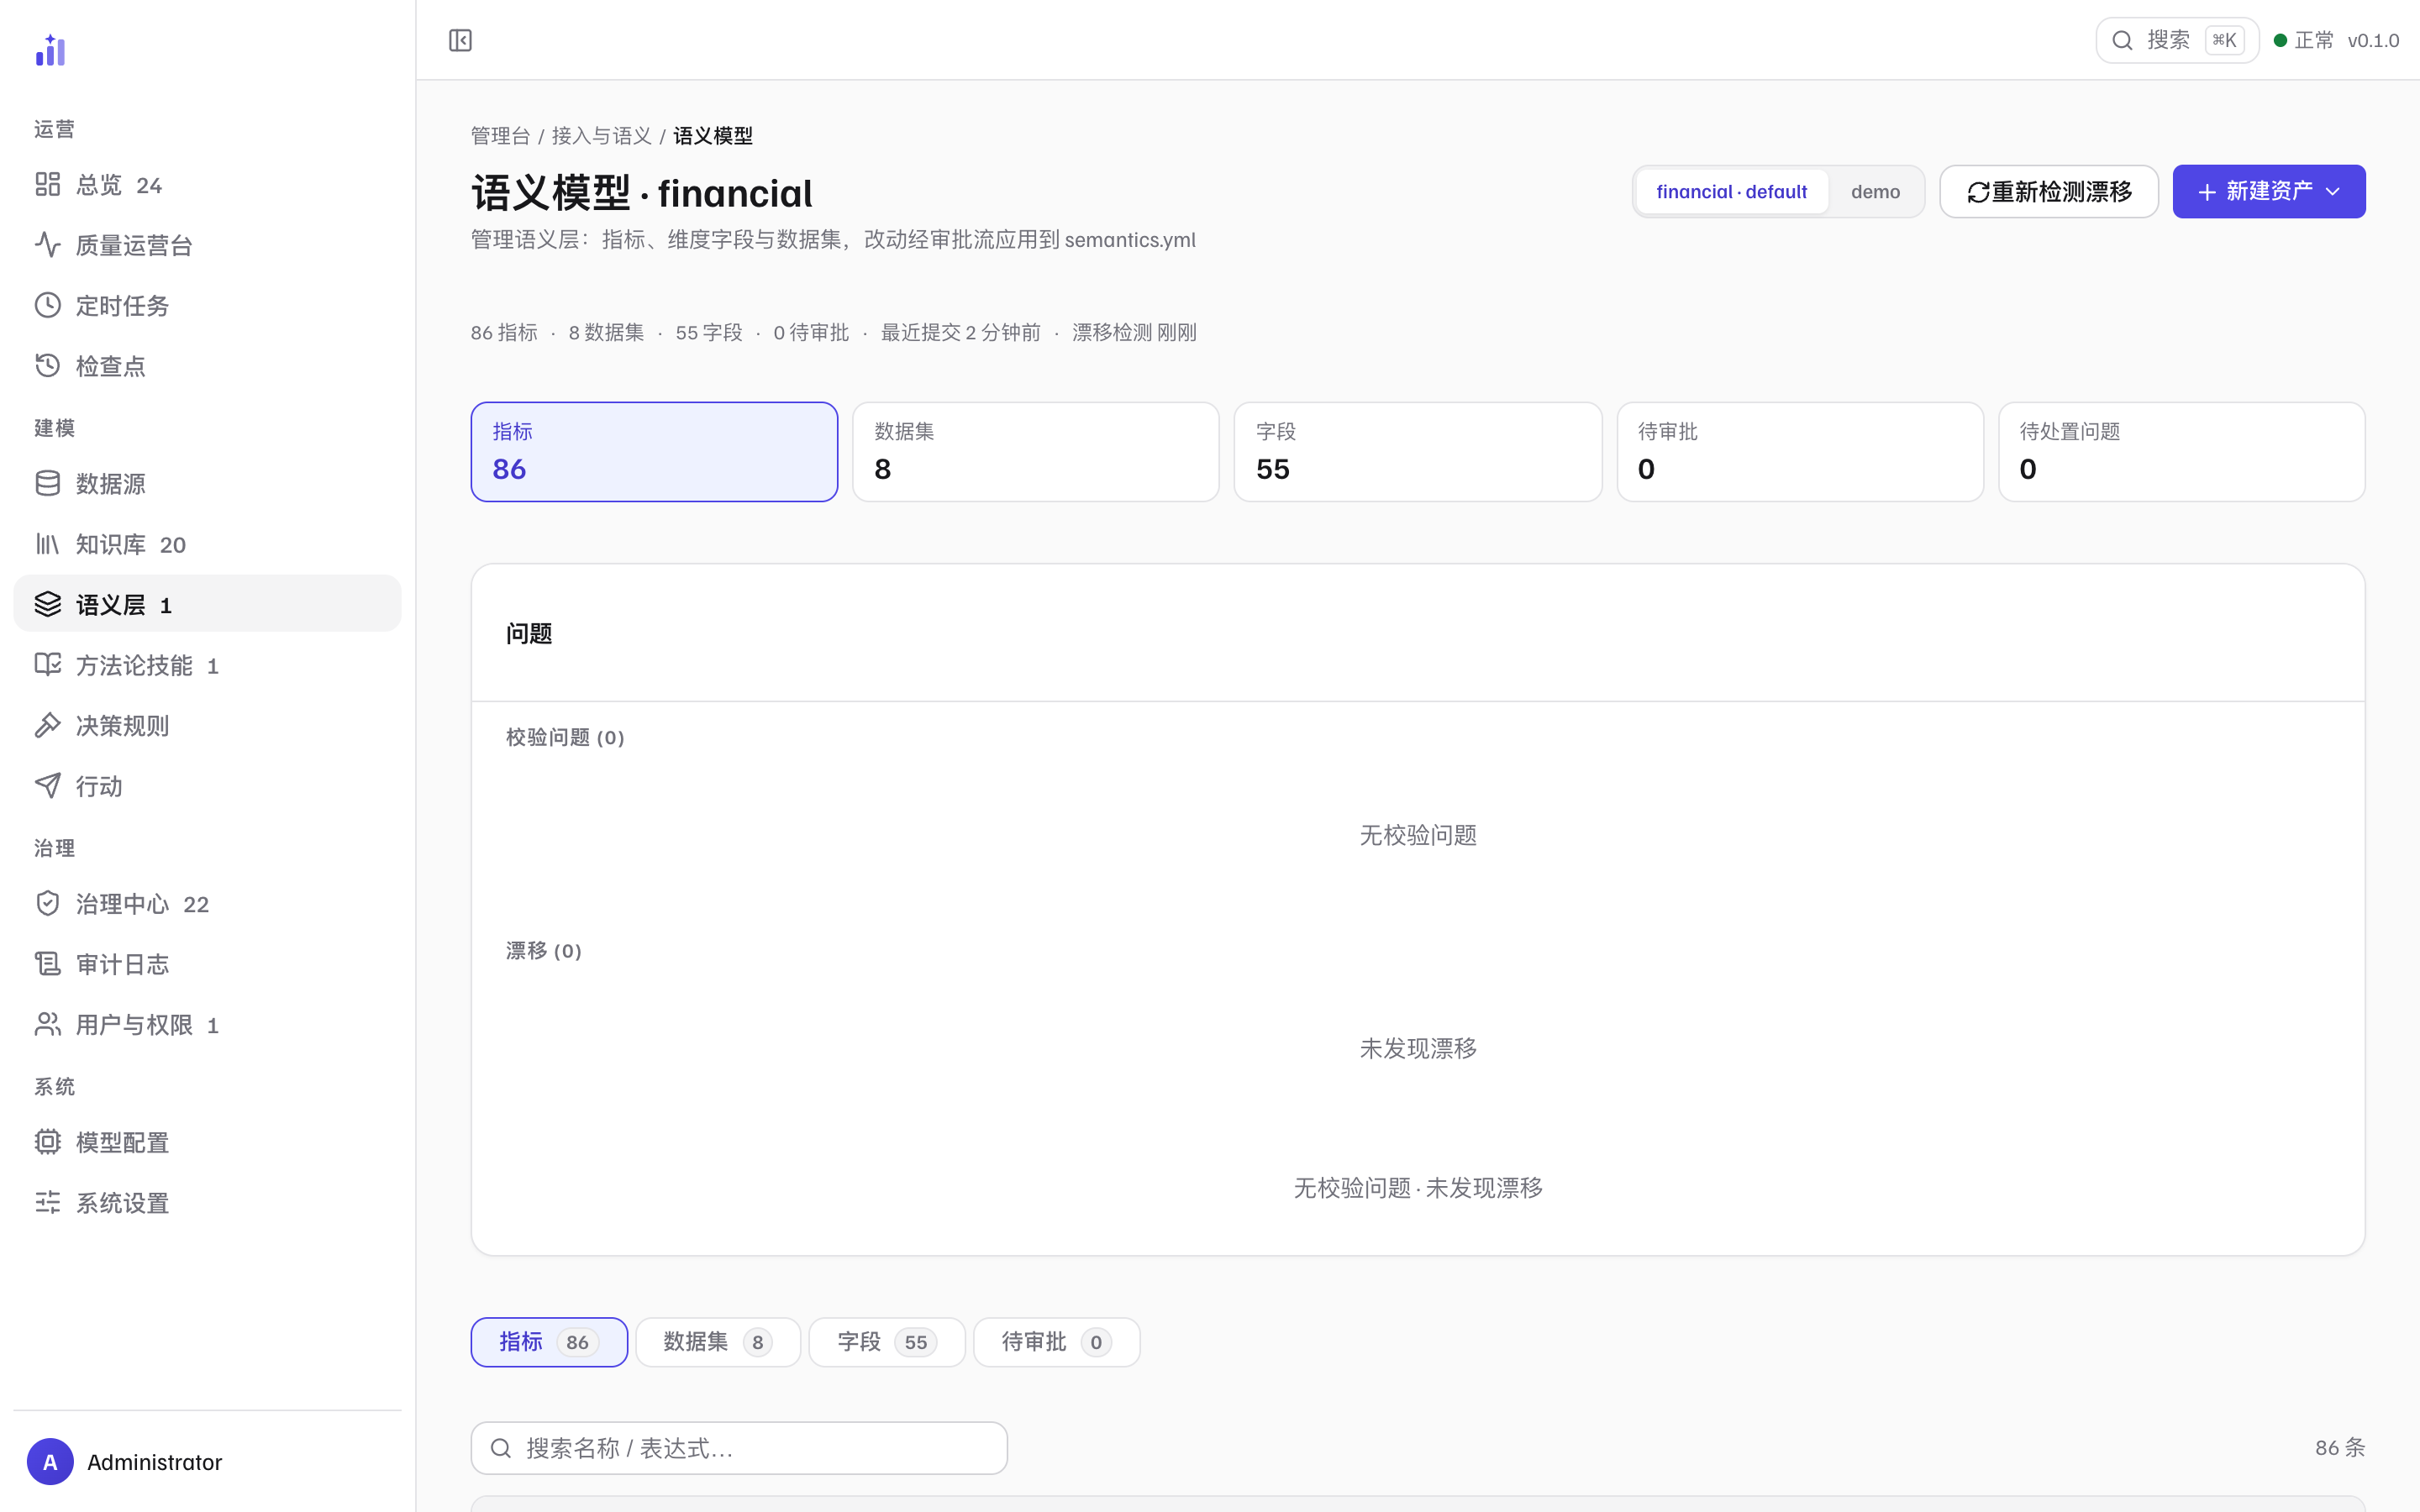Open 方法论技能 book icon
Viewport: 2420px width, 1512px height.
(x=48, y=665)
